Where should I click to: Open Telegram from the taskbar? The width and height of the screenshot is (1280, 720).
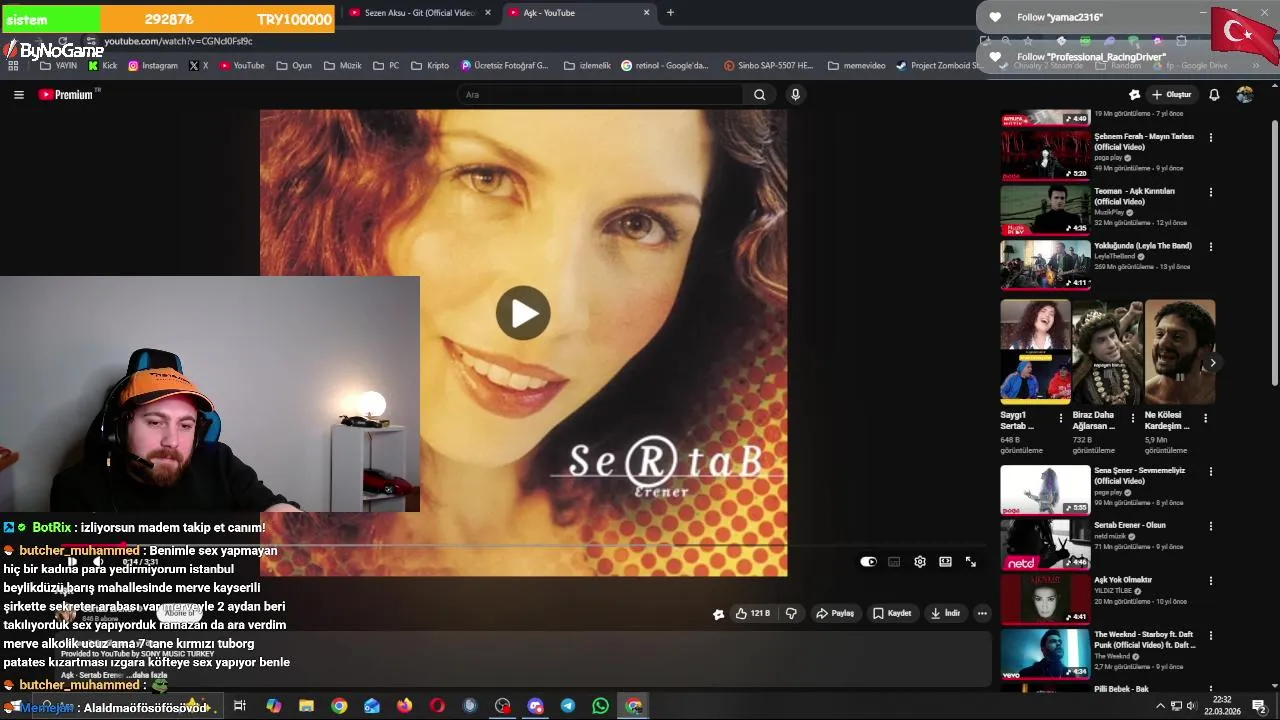(568, 706)
